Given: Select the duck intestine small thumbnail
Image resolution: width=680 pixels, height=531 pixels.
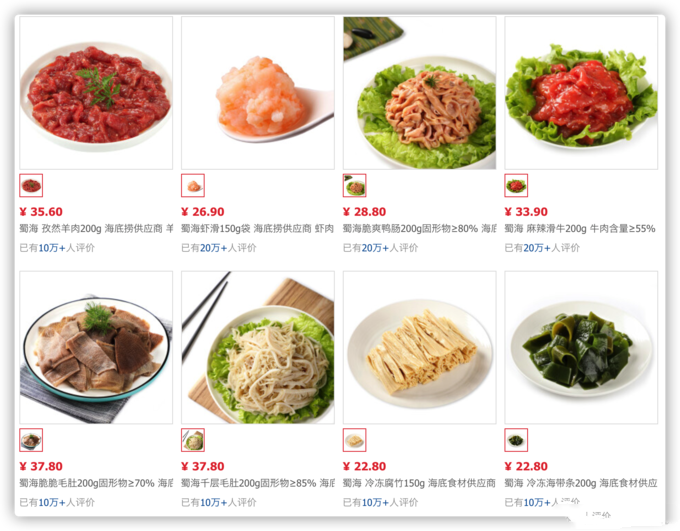Looking at the screenshot, I should coord(355,186).
